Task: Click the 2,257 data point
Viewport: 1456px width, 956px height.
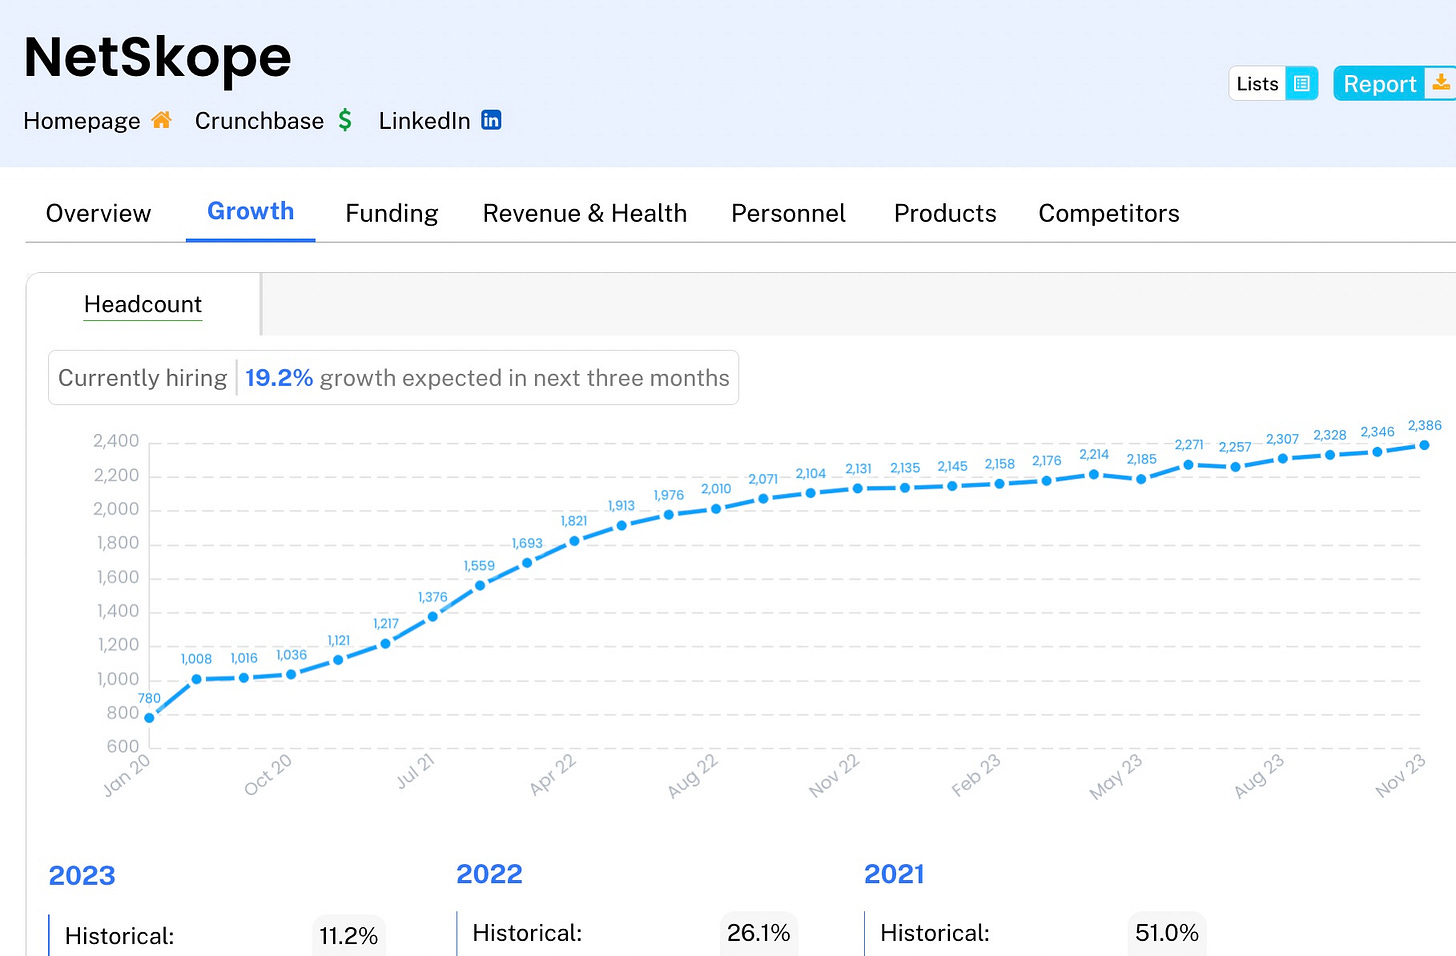Action: (x=1236, y=467)
